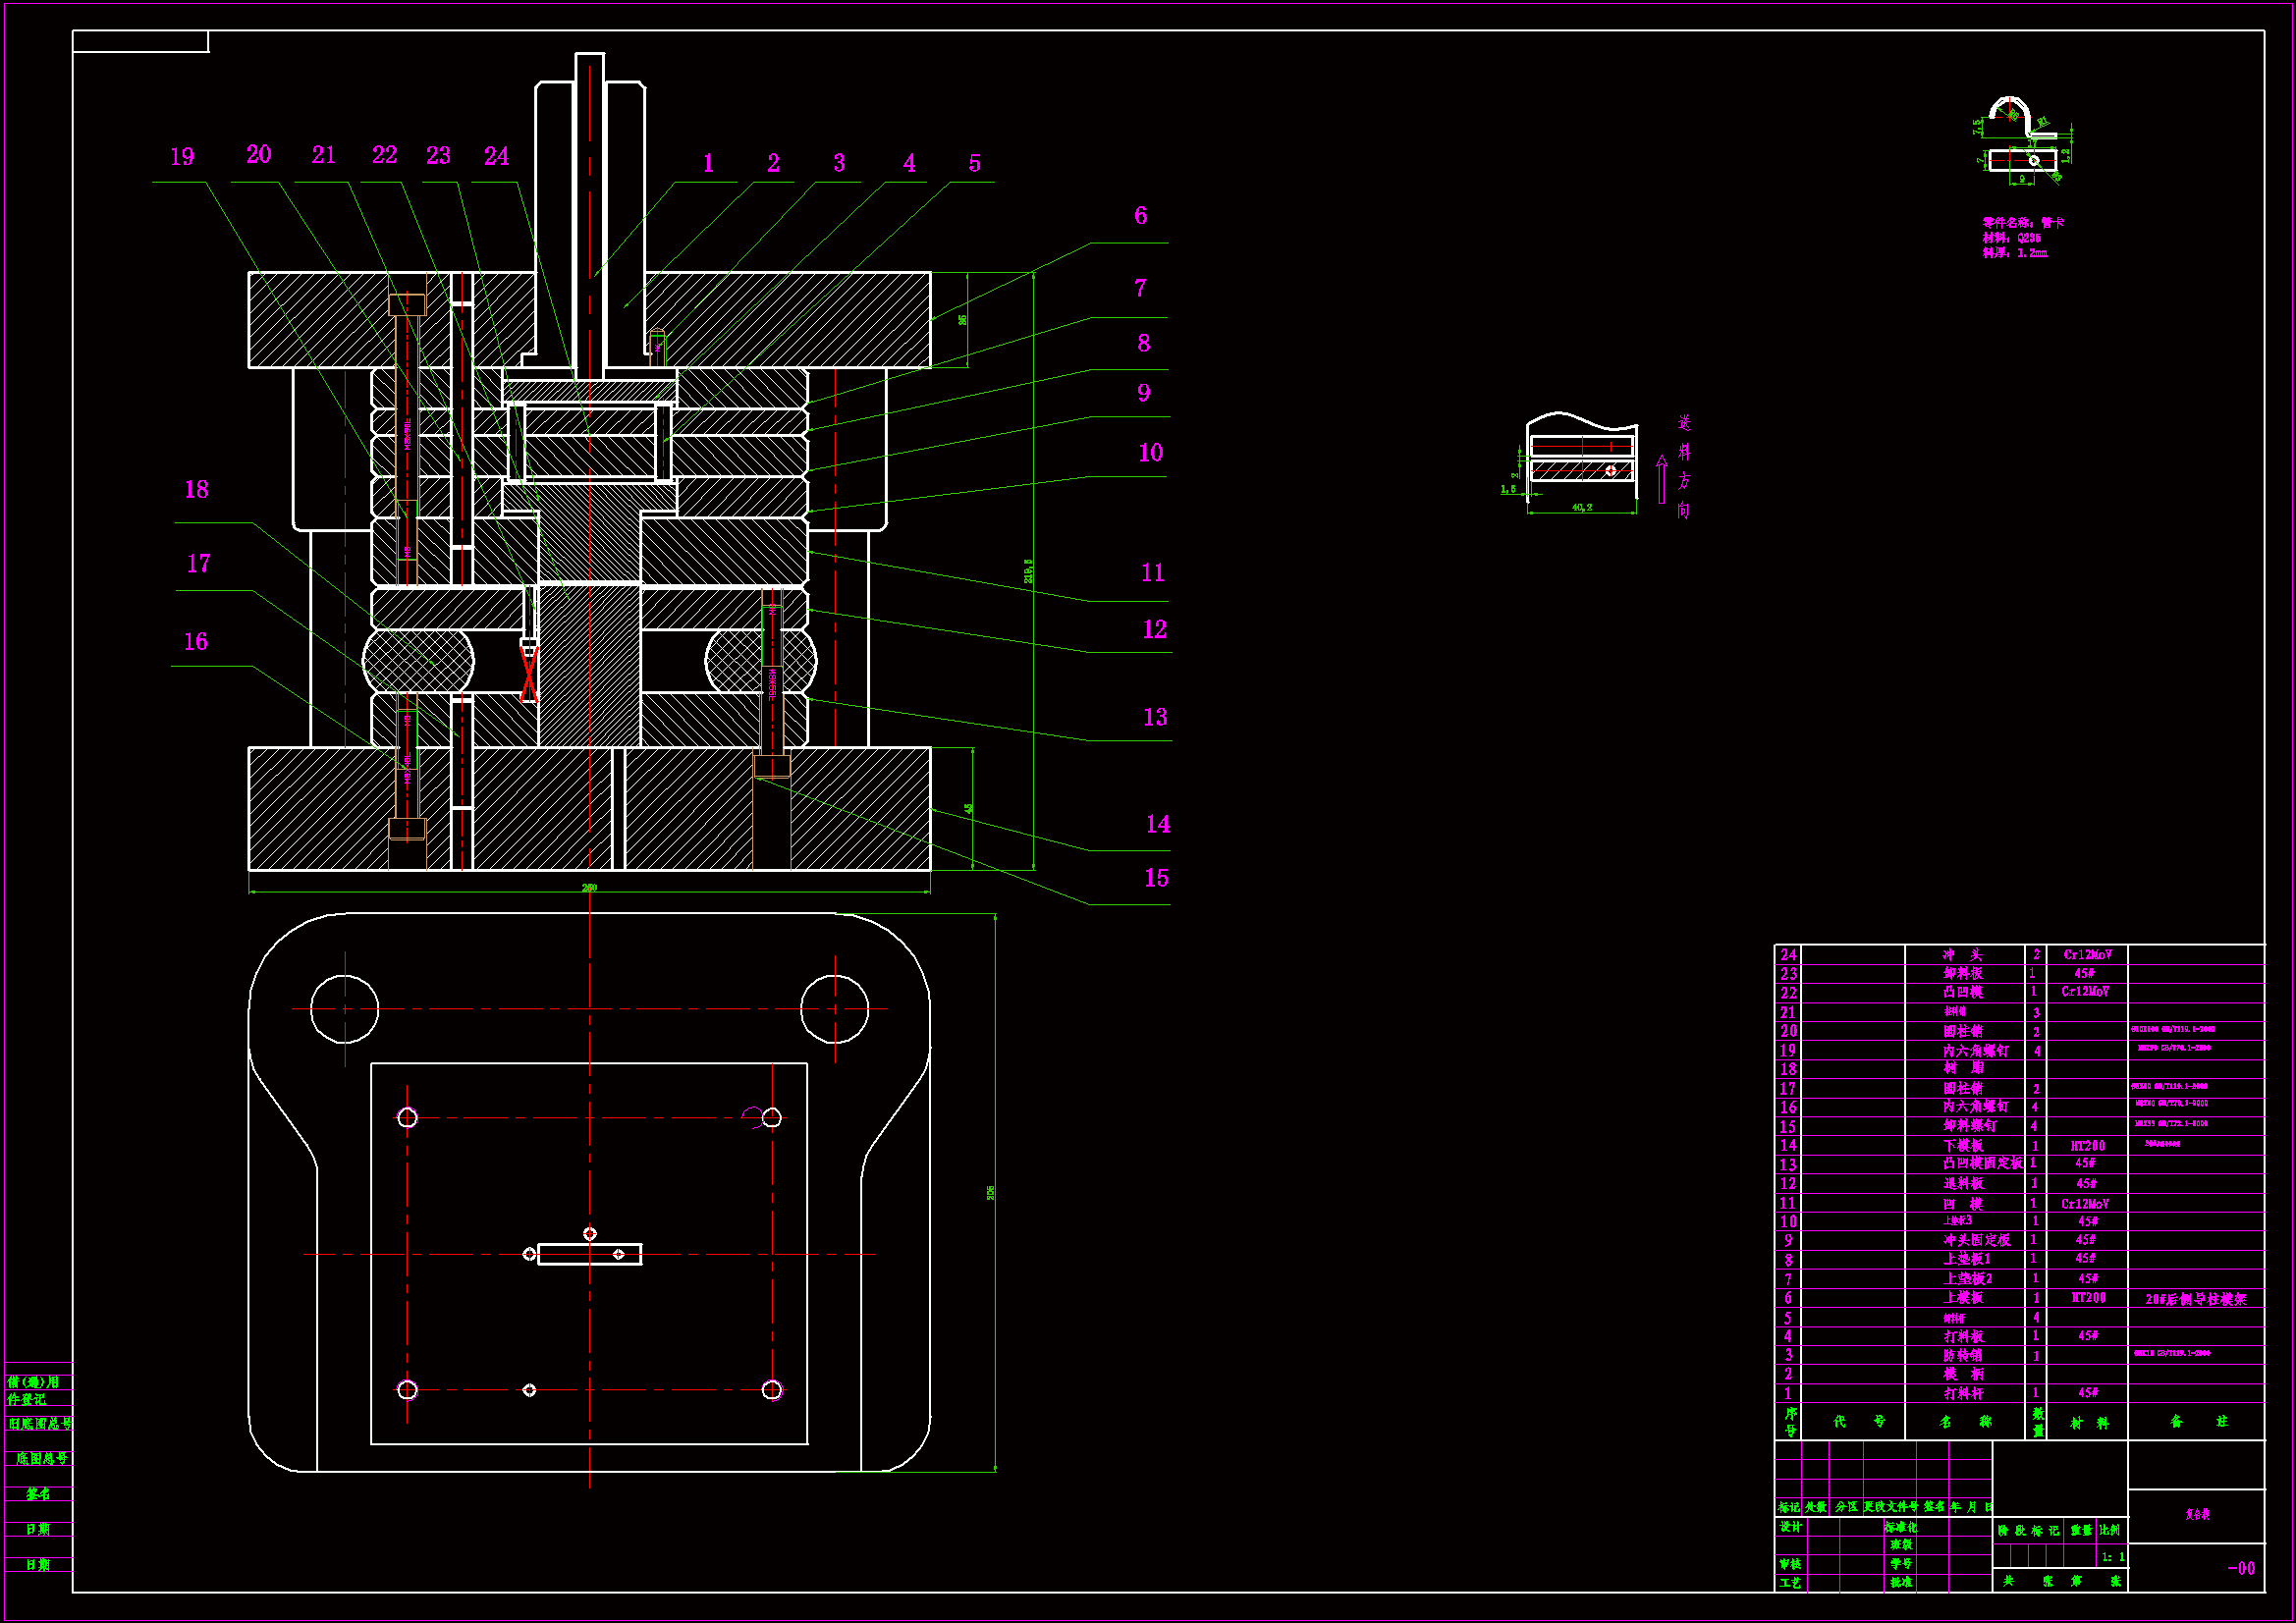
Task: Select the top-left guide post hole in the plan view
Action: point(344,1009)
